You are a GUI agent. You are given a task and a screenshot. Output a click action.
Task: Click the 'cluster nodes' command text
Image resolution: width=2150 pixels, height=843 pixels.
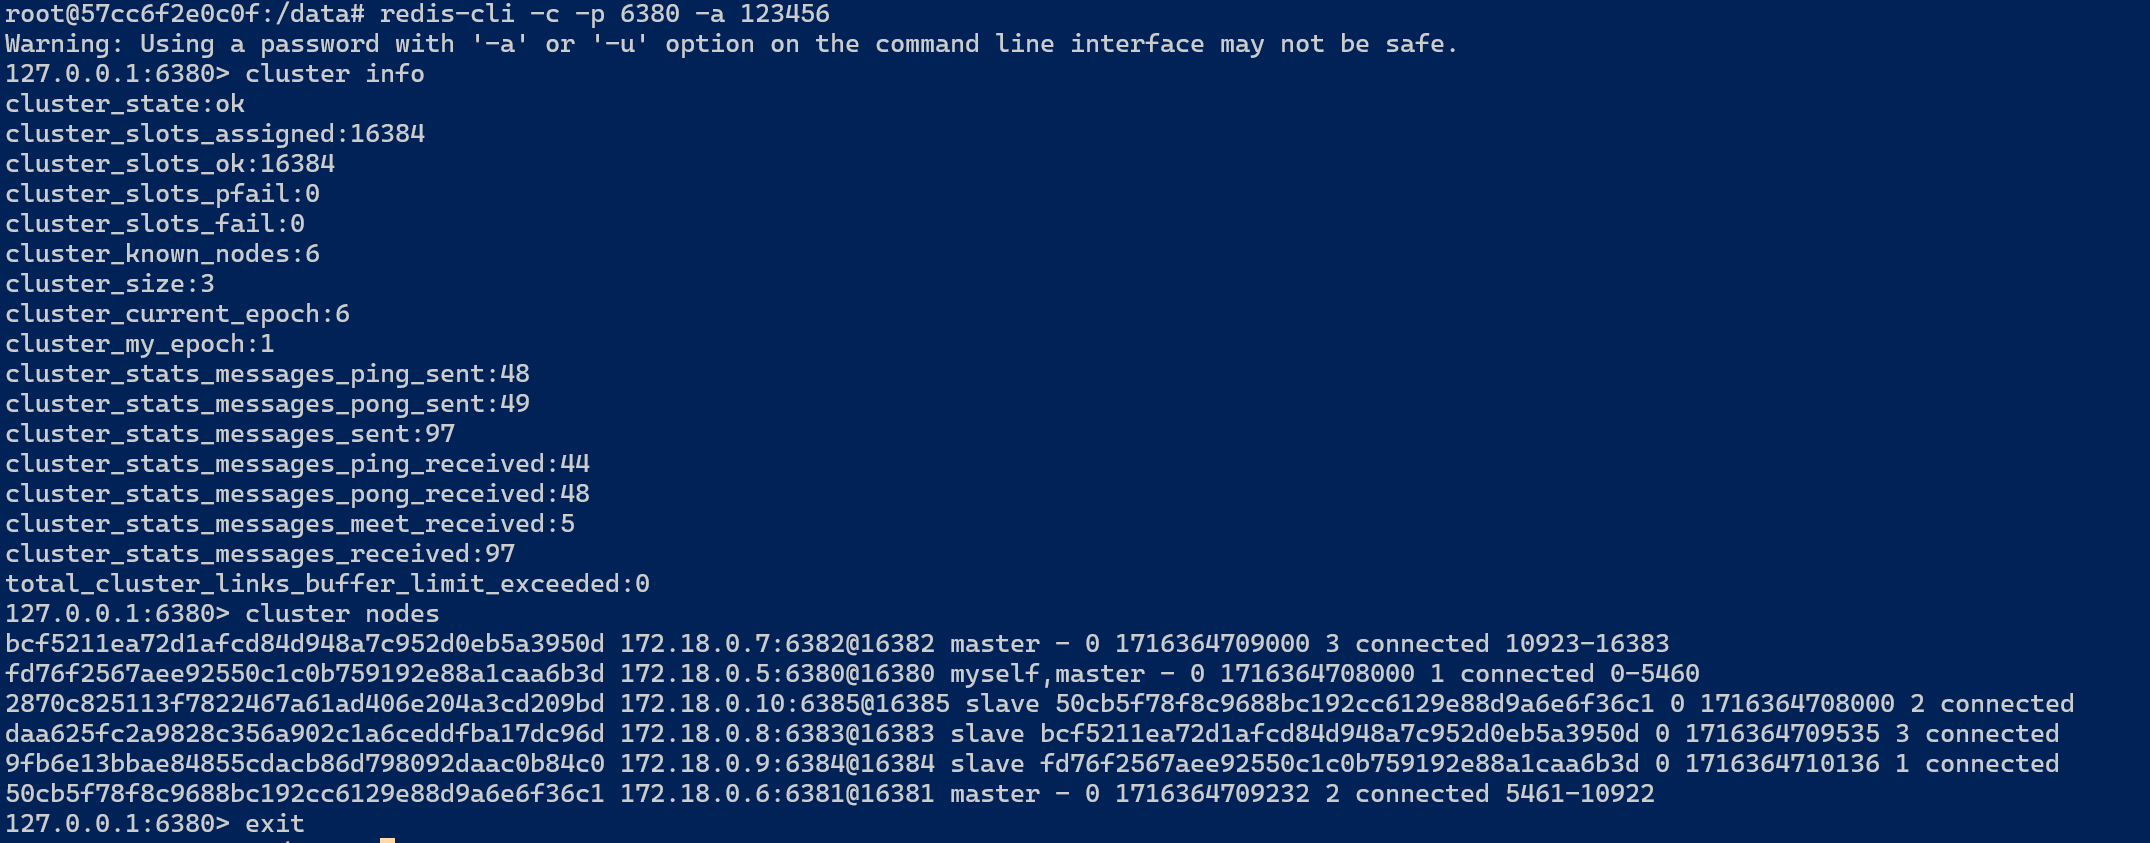coord(342,614)
